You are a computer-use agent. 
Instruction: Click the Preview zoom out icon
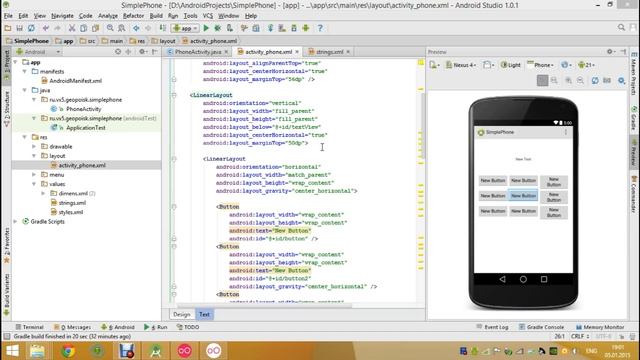[580, 80]
